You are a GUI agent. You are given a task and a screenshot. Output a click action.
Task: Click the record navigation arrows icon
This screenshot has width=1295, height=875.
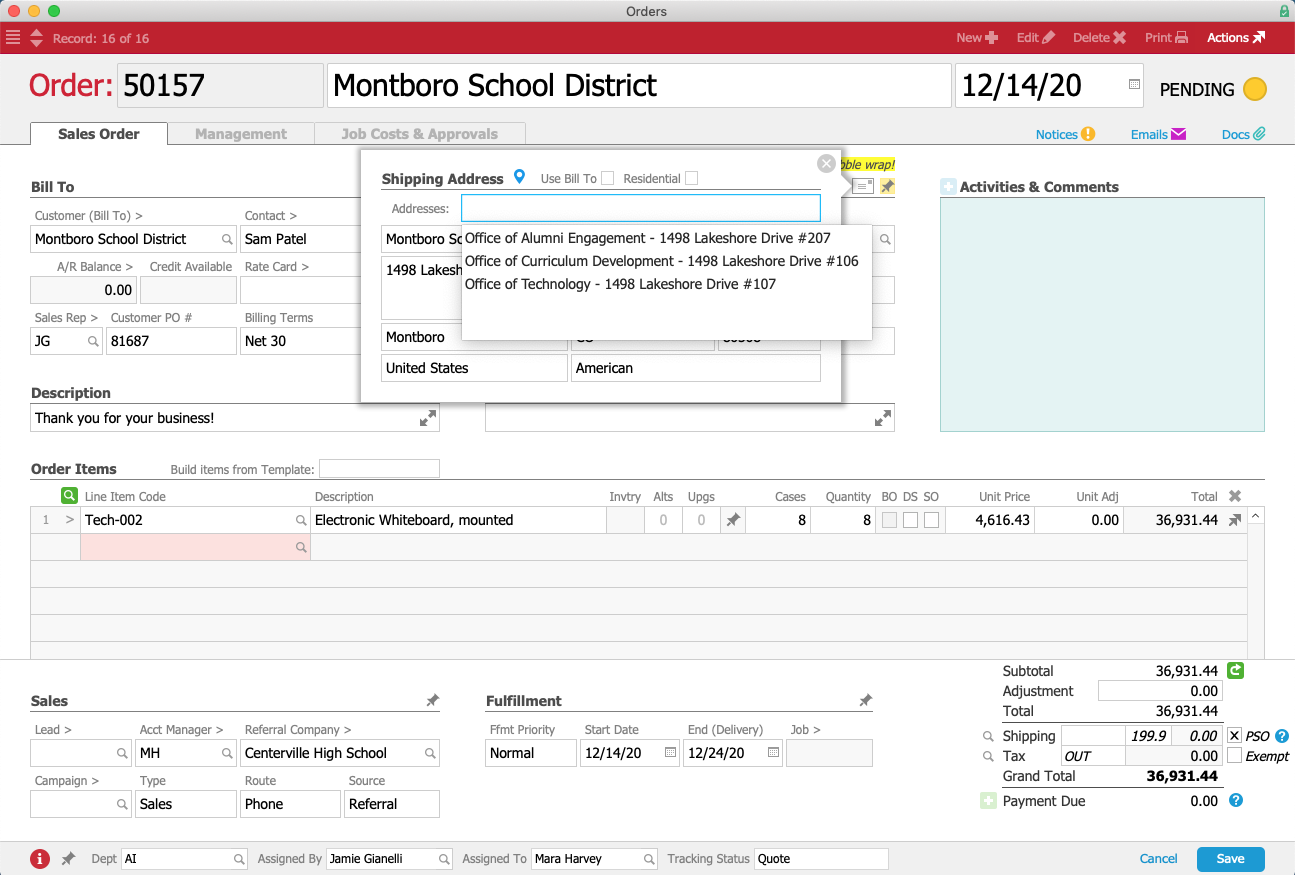pos(36,38)
